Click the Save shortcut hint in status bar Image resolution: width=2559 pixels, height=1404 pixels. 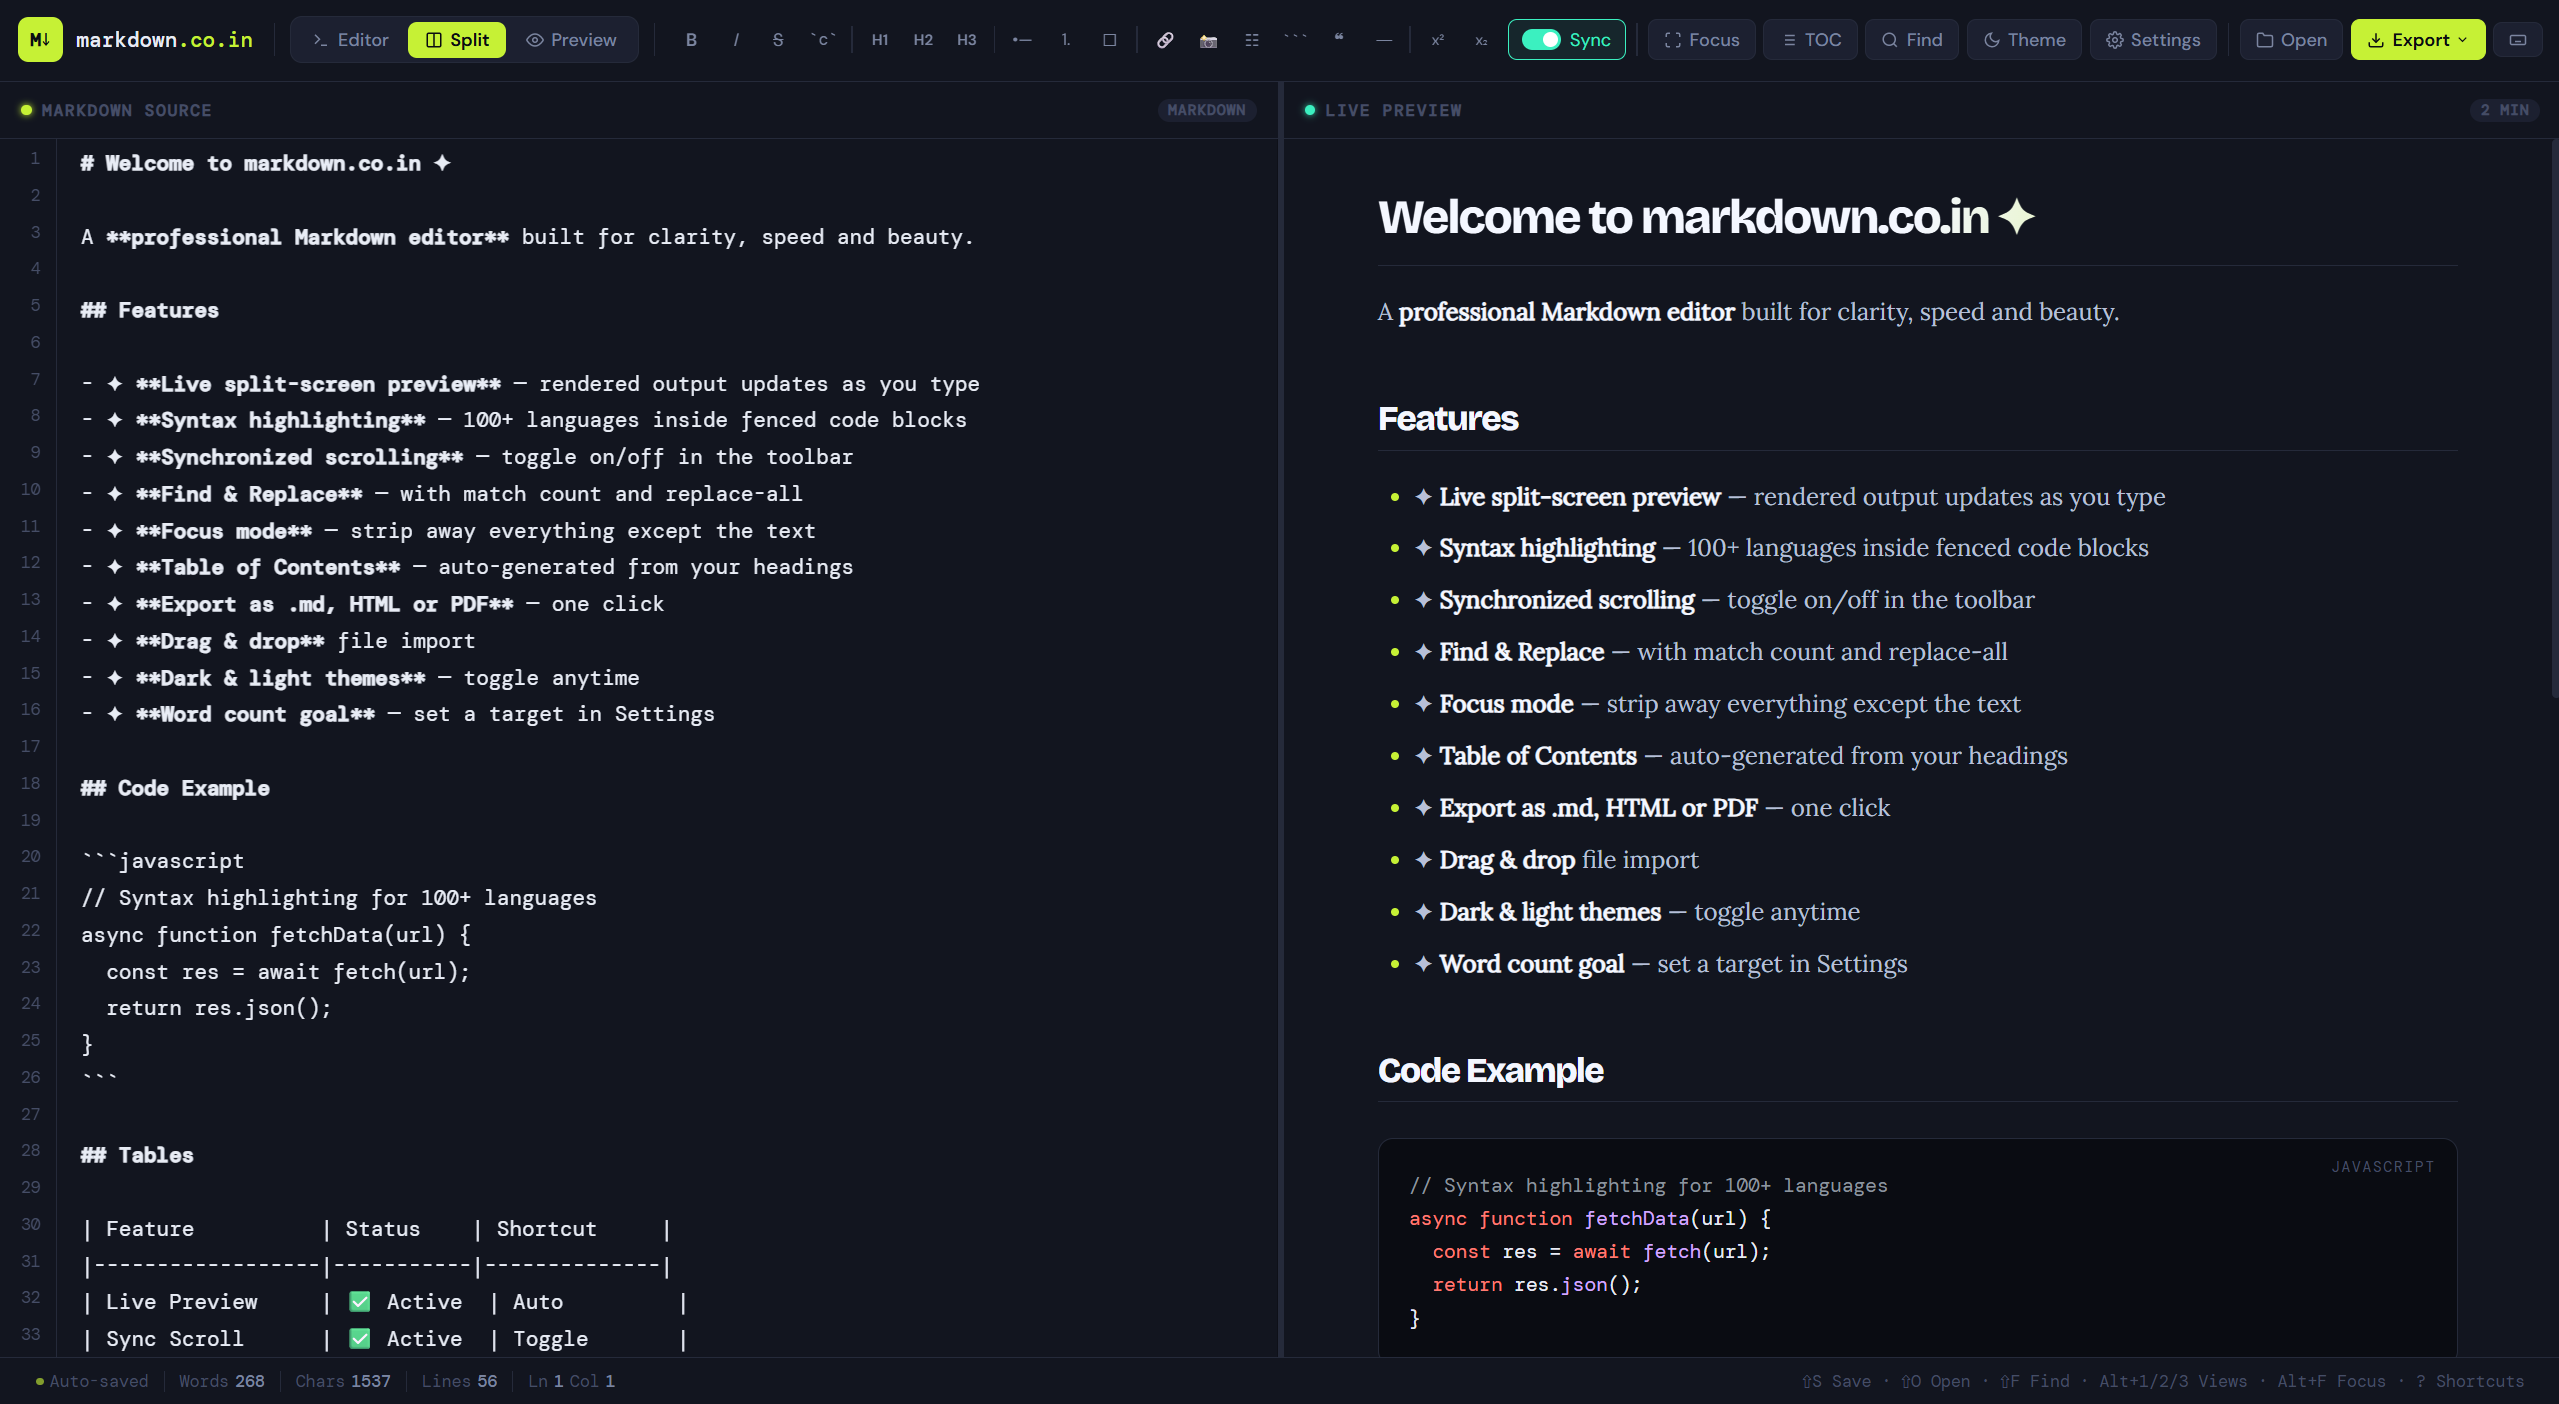1837,1381
